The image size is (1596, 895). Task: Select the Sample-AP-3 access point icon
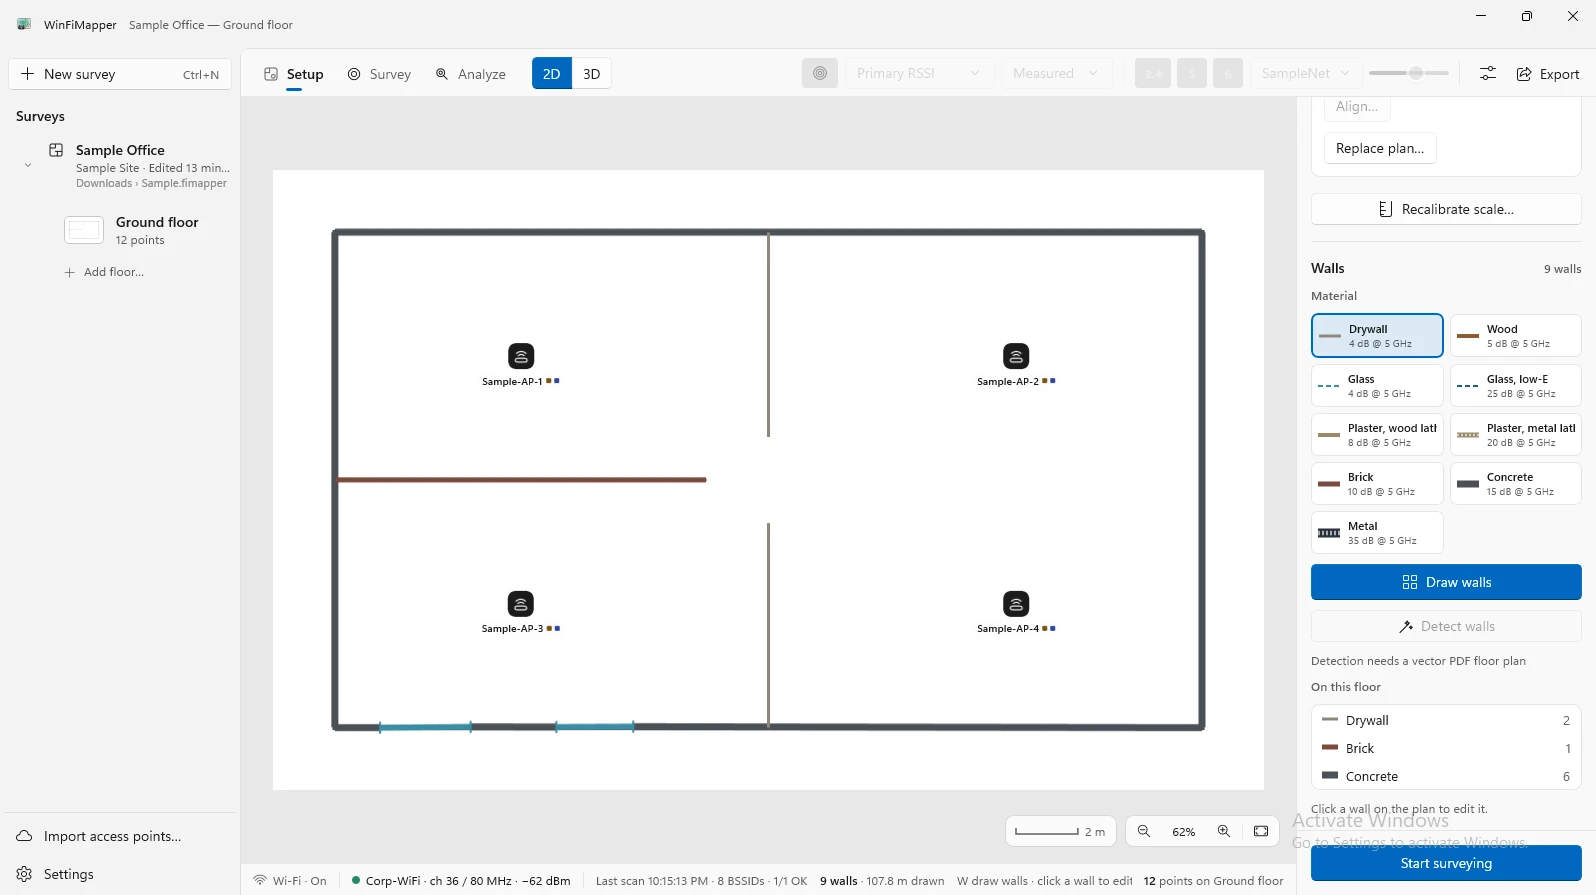[x=521, y=604]
